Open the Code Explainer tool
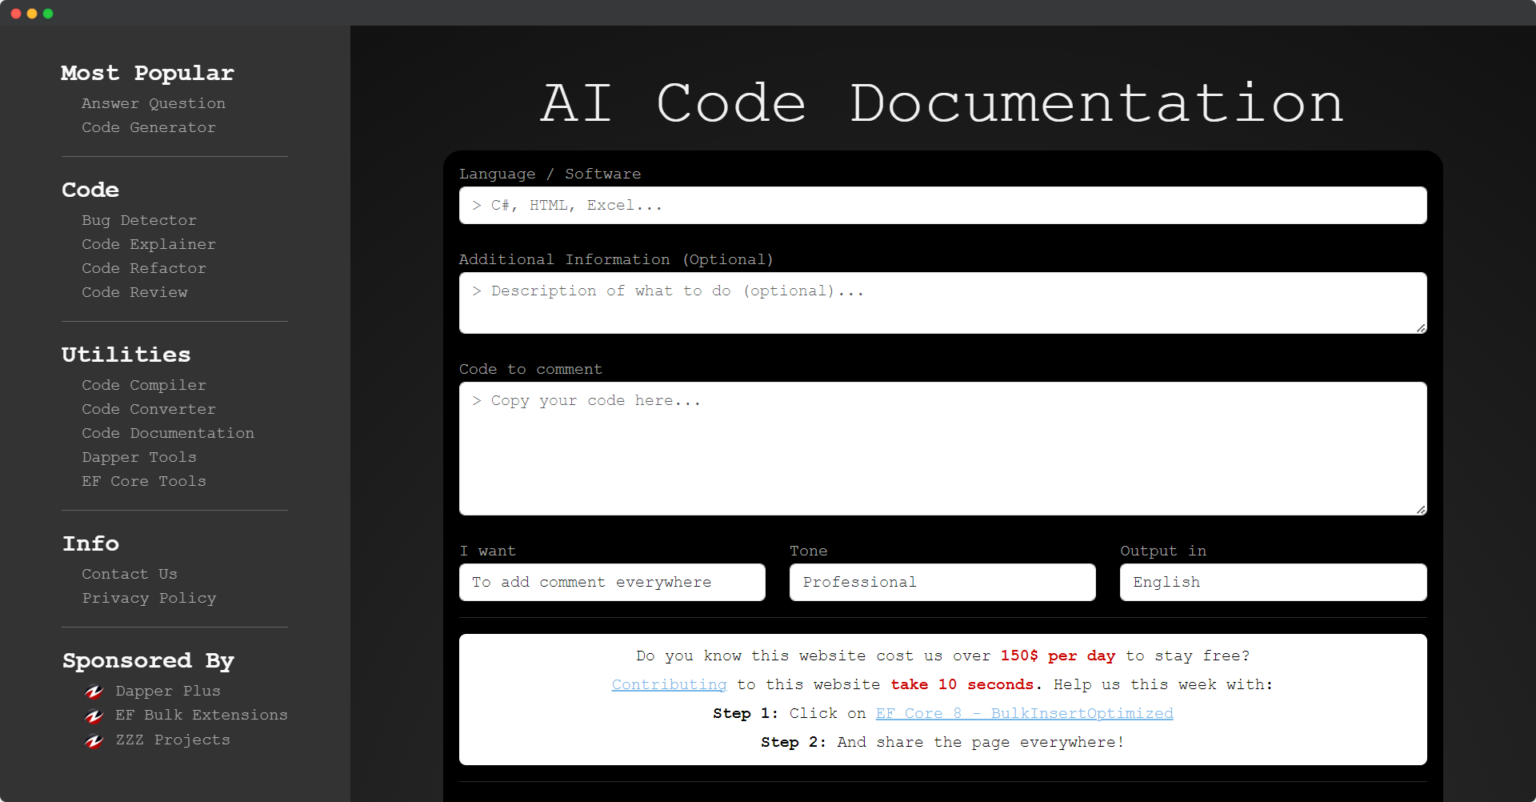 [x=148, y=244]
